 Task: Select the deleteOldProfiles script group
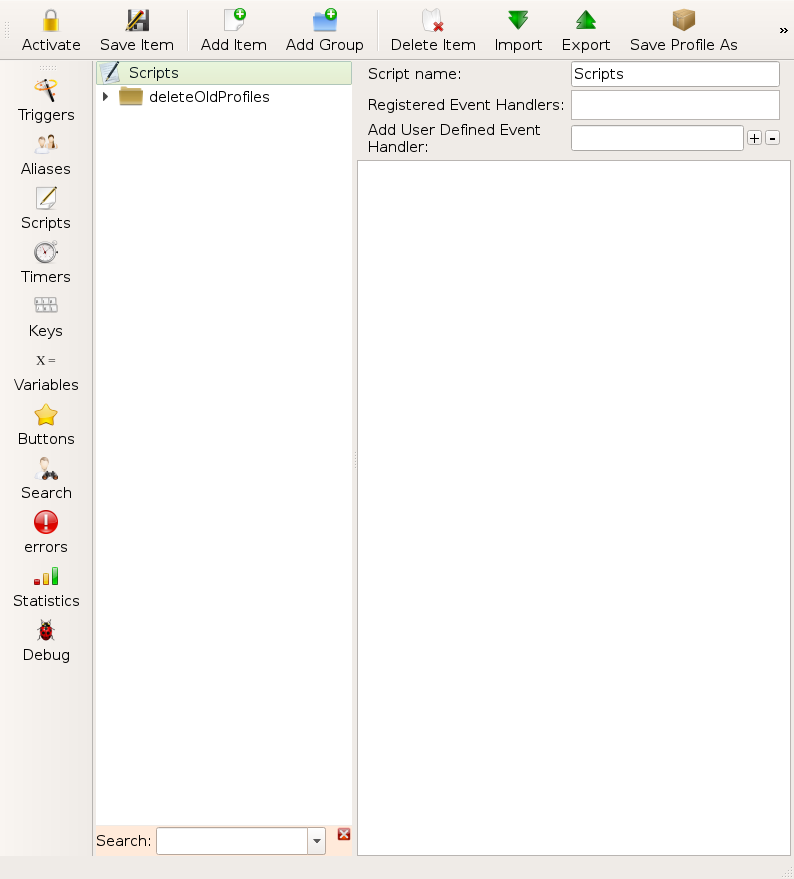click(x=209, y=96)
